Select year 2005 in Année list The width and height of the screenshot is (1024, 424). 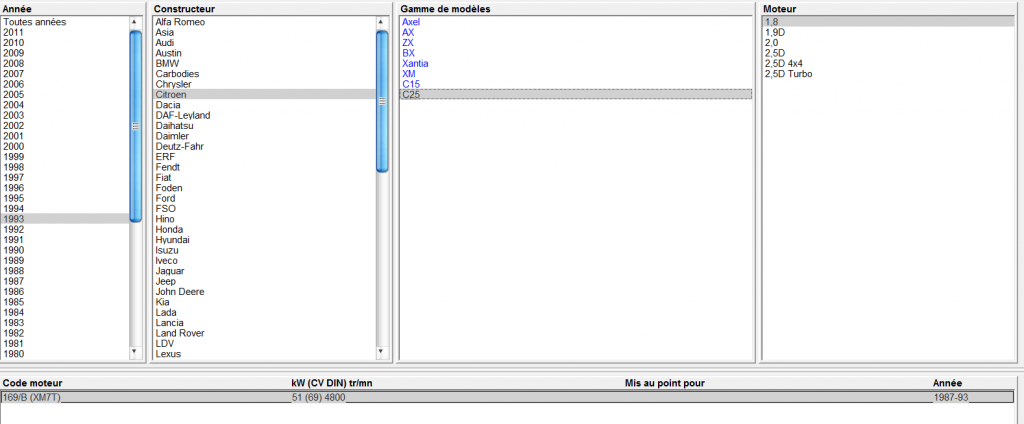point(14,95)
